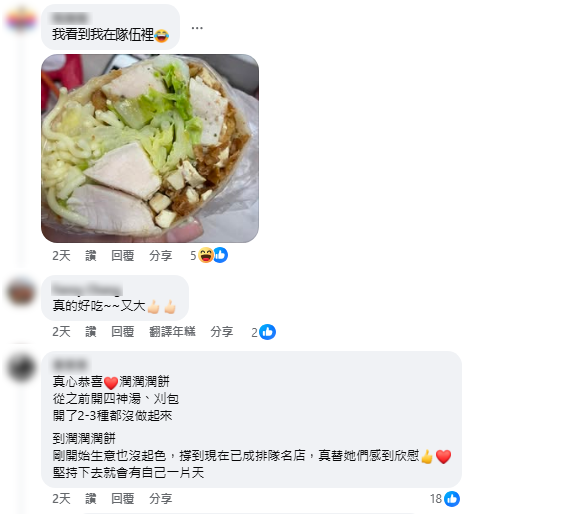579x514 pixels.
Task: Open the first commenter's profile avatar
Action: (21, 19)
